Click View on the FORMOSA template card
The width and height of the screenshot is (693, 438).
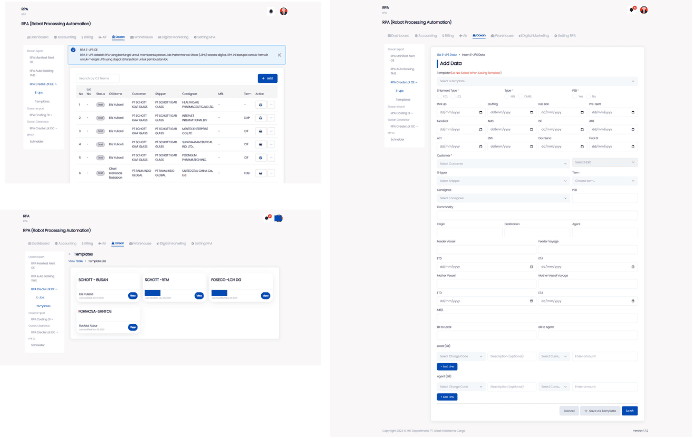coord(133,328)
